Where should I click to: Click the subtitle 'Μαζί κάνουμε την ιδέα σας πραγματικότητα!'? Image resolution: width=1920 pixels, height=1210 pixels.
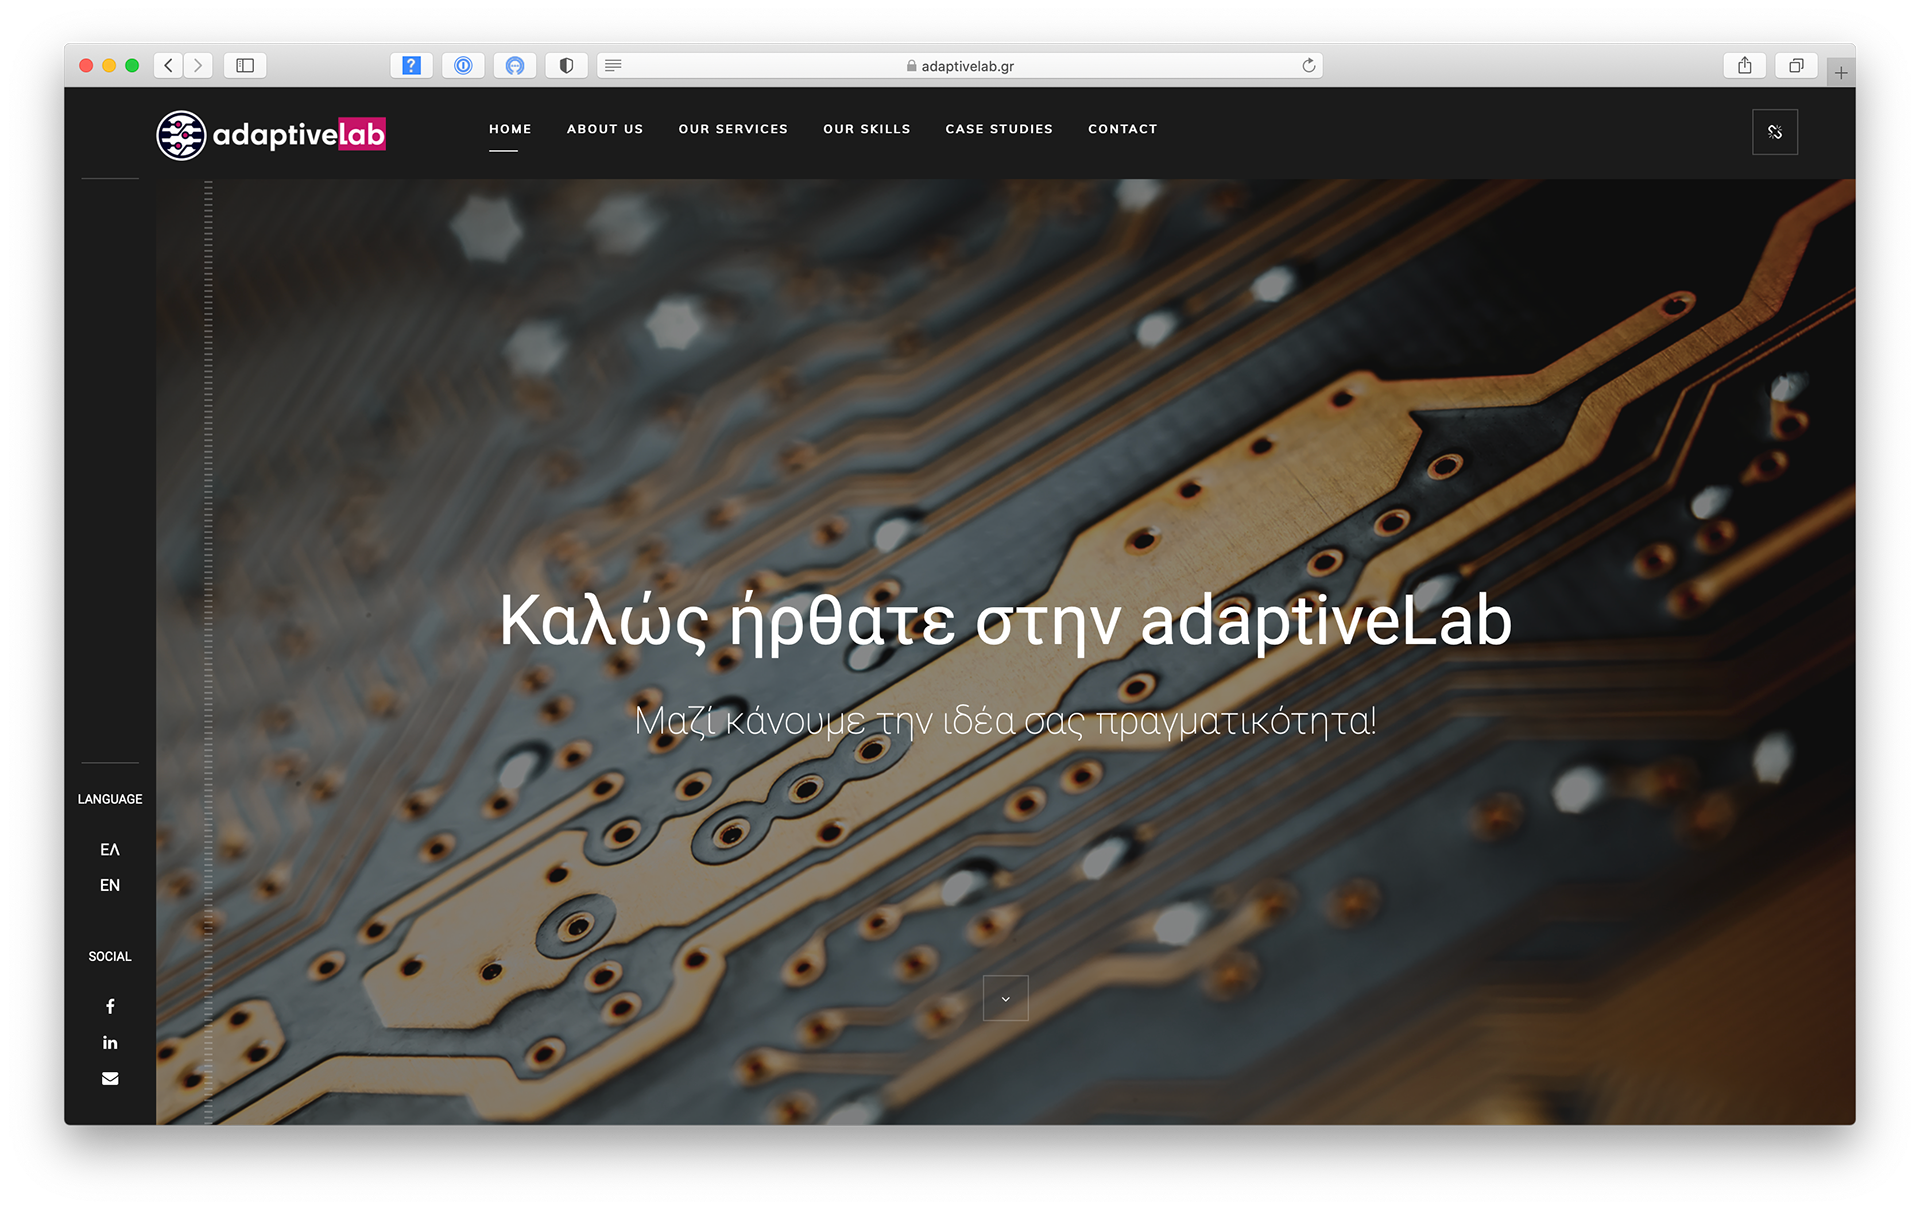click(x=1005, y=721)
